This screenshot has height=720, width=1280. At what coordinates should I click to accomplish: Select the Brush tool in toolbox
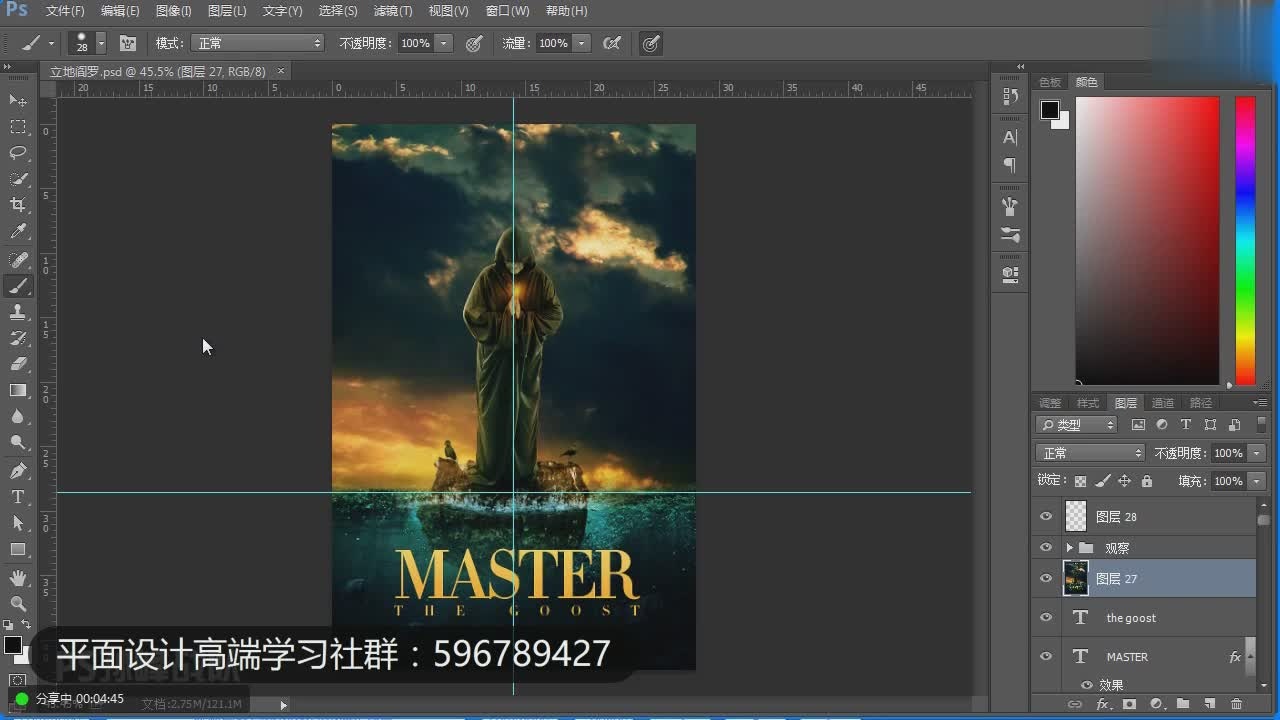click(18, 286)
